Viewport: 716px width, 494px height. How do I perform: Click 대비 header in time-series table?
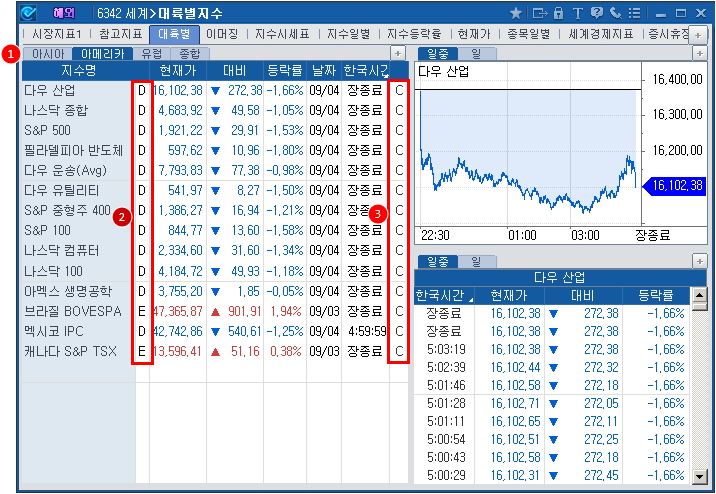[583, 295]
